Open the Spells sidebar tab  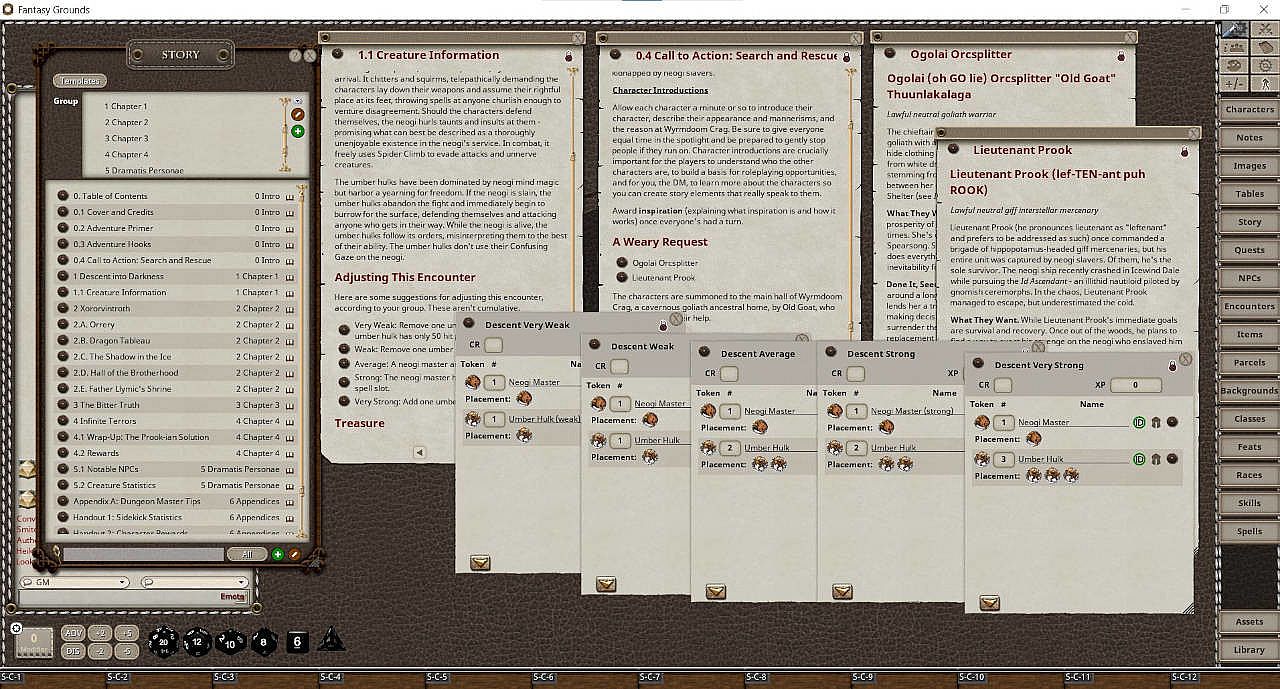tap(1249, 531)
